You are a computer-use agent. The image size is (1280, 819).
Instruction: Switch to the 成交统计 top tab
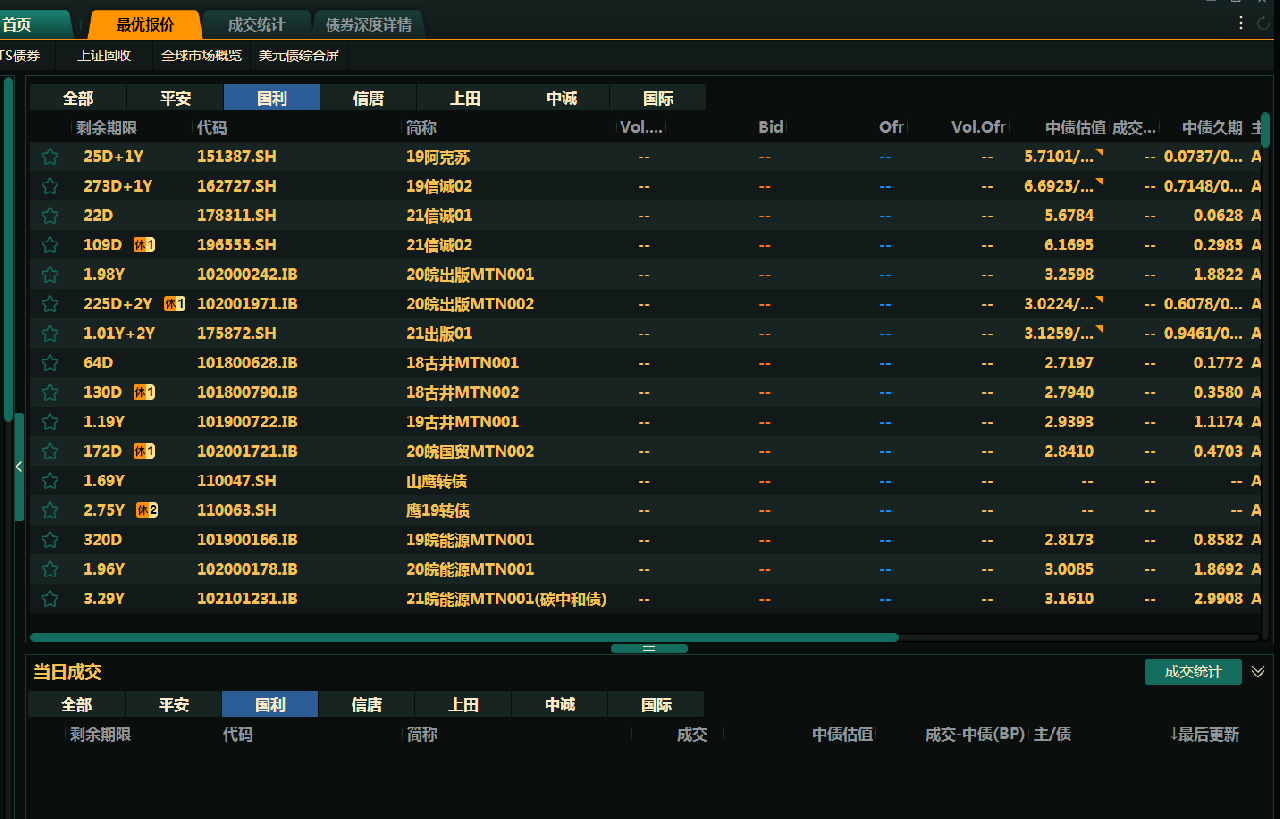[256, 25]
